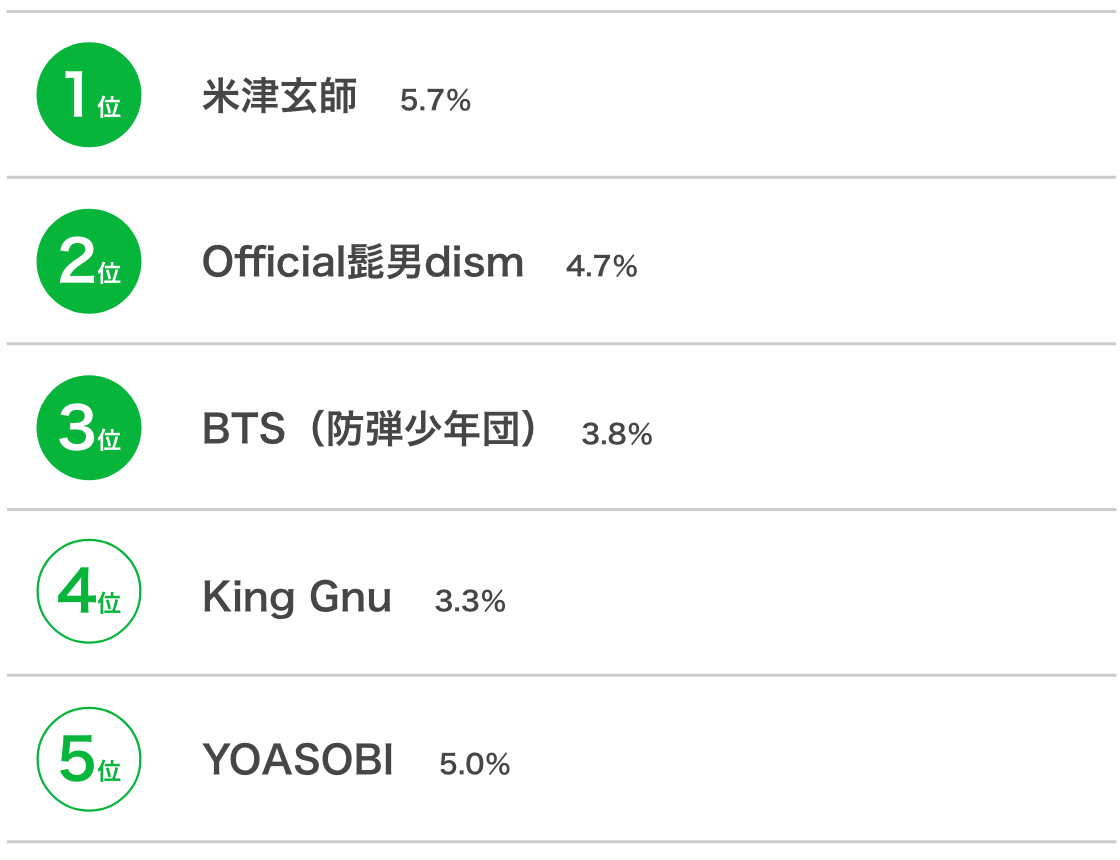This screenshot has width=1120, height=860.
Task: Select the outlined 5位 rank badge
Action: (x=89, y=759)
